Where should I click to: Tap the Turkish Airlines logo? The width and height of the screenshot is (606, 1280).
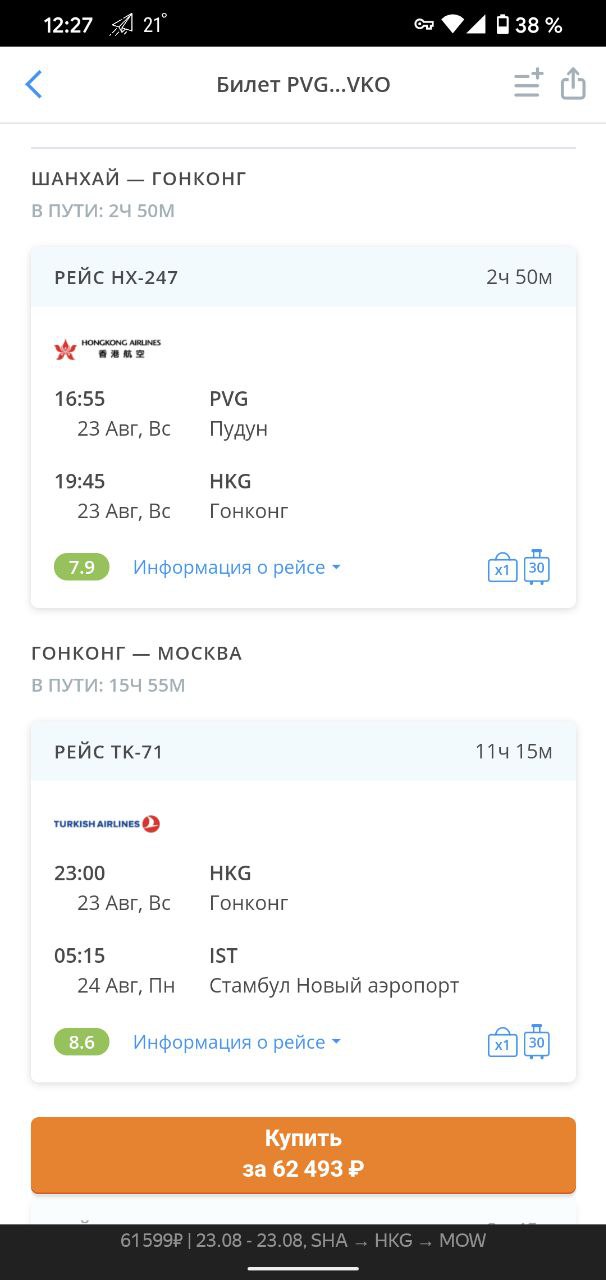pos(107,824)
